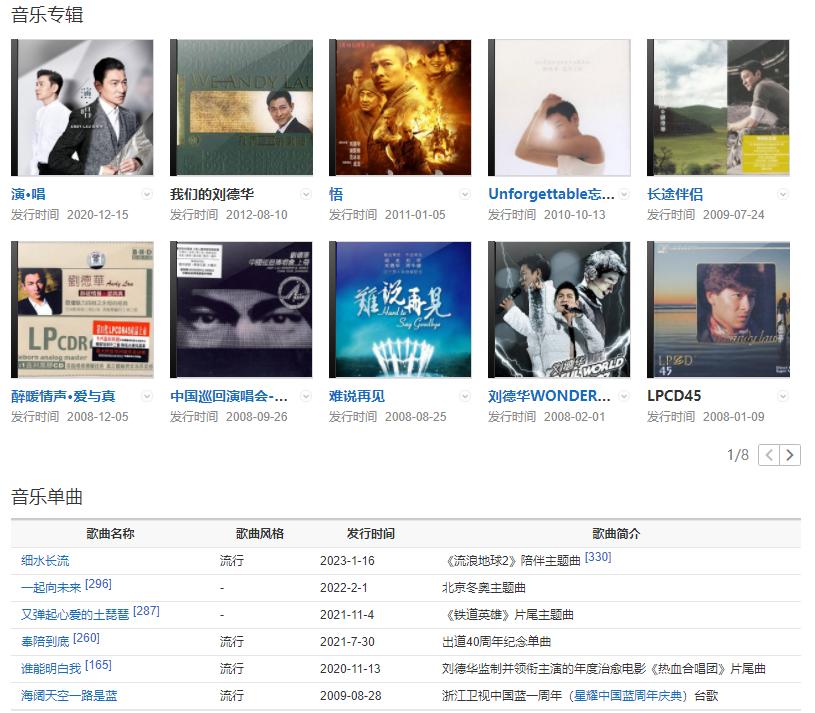Expand options for the 难说再见 album
The image size is (815, 713).
(x=463, y=395)
